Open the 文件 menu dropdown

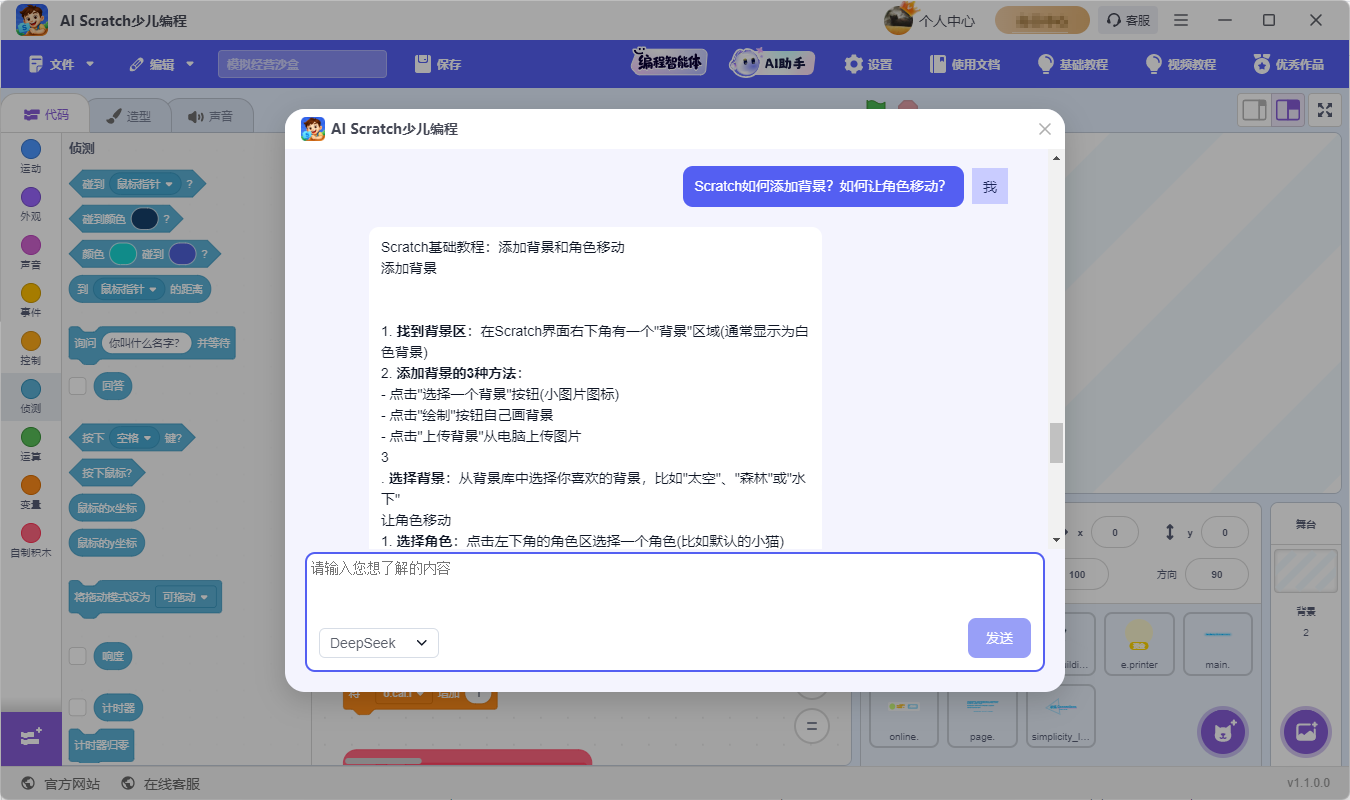(62, 64)
